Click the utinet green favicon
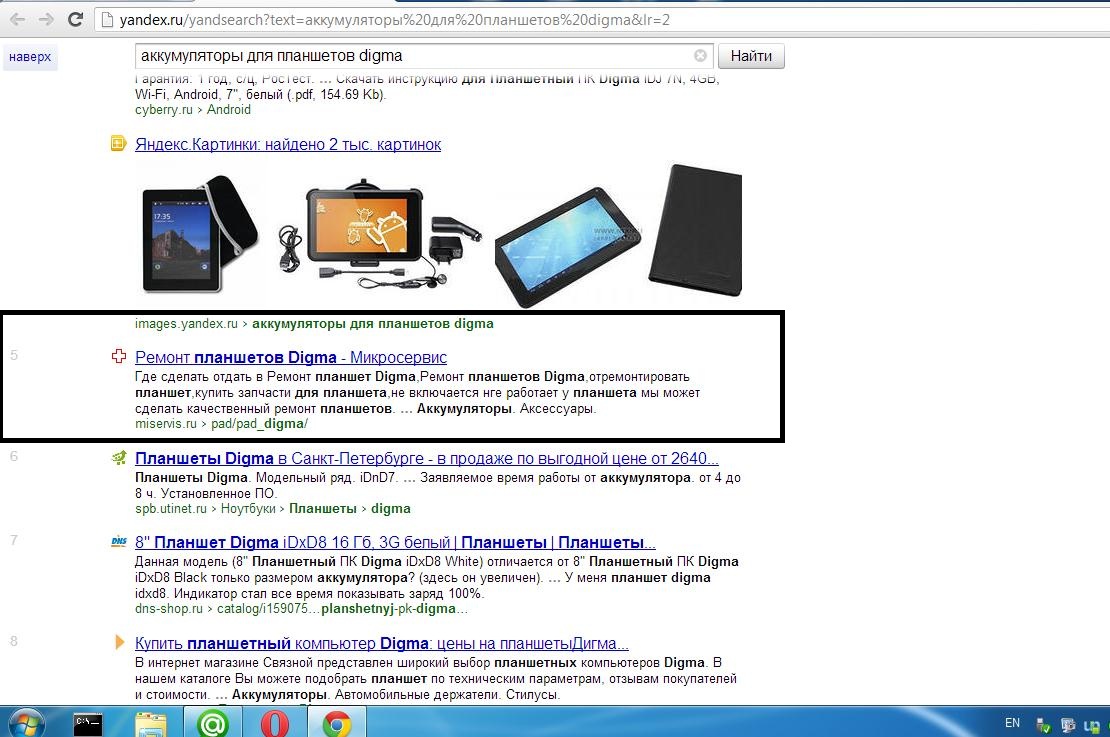 pos(119,458)
